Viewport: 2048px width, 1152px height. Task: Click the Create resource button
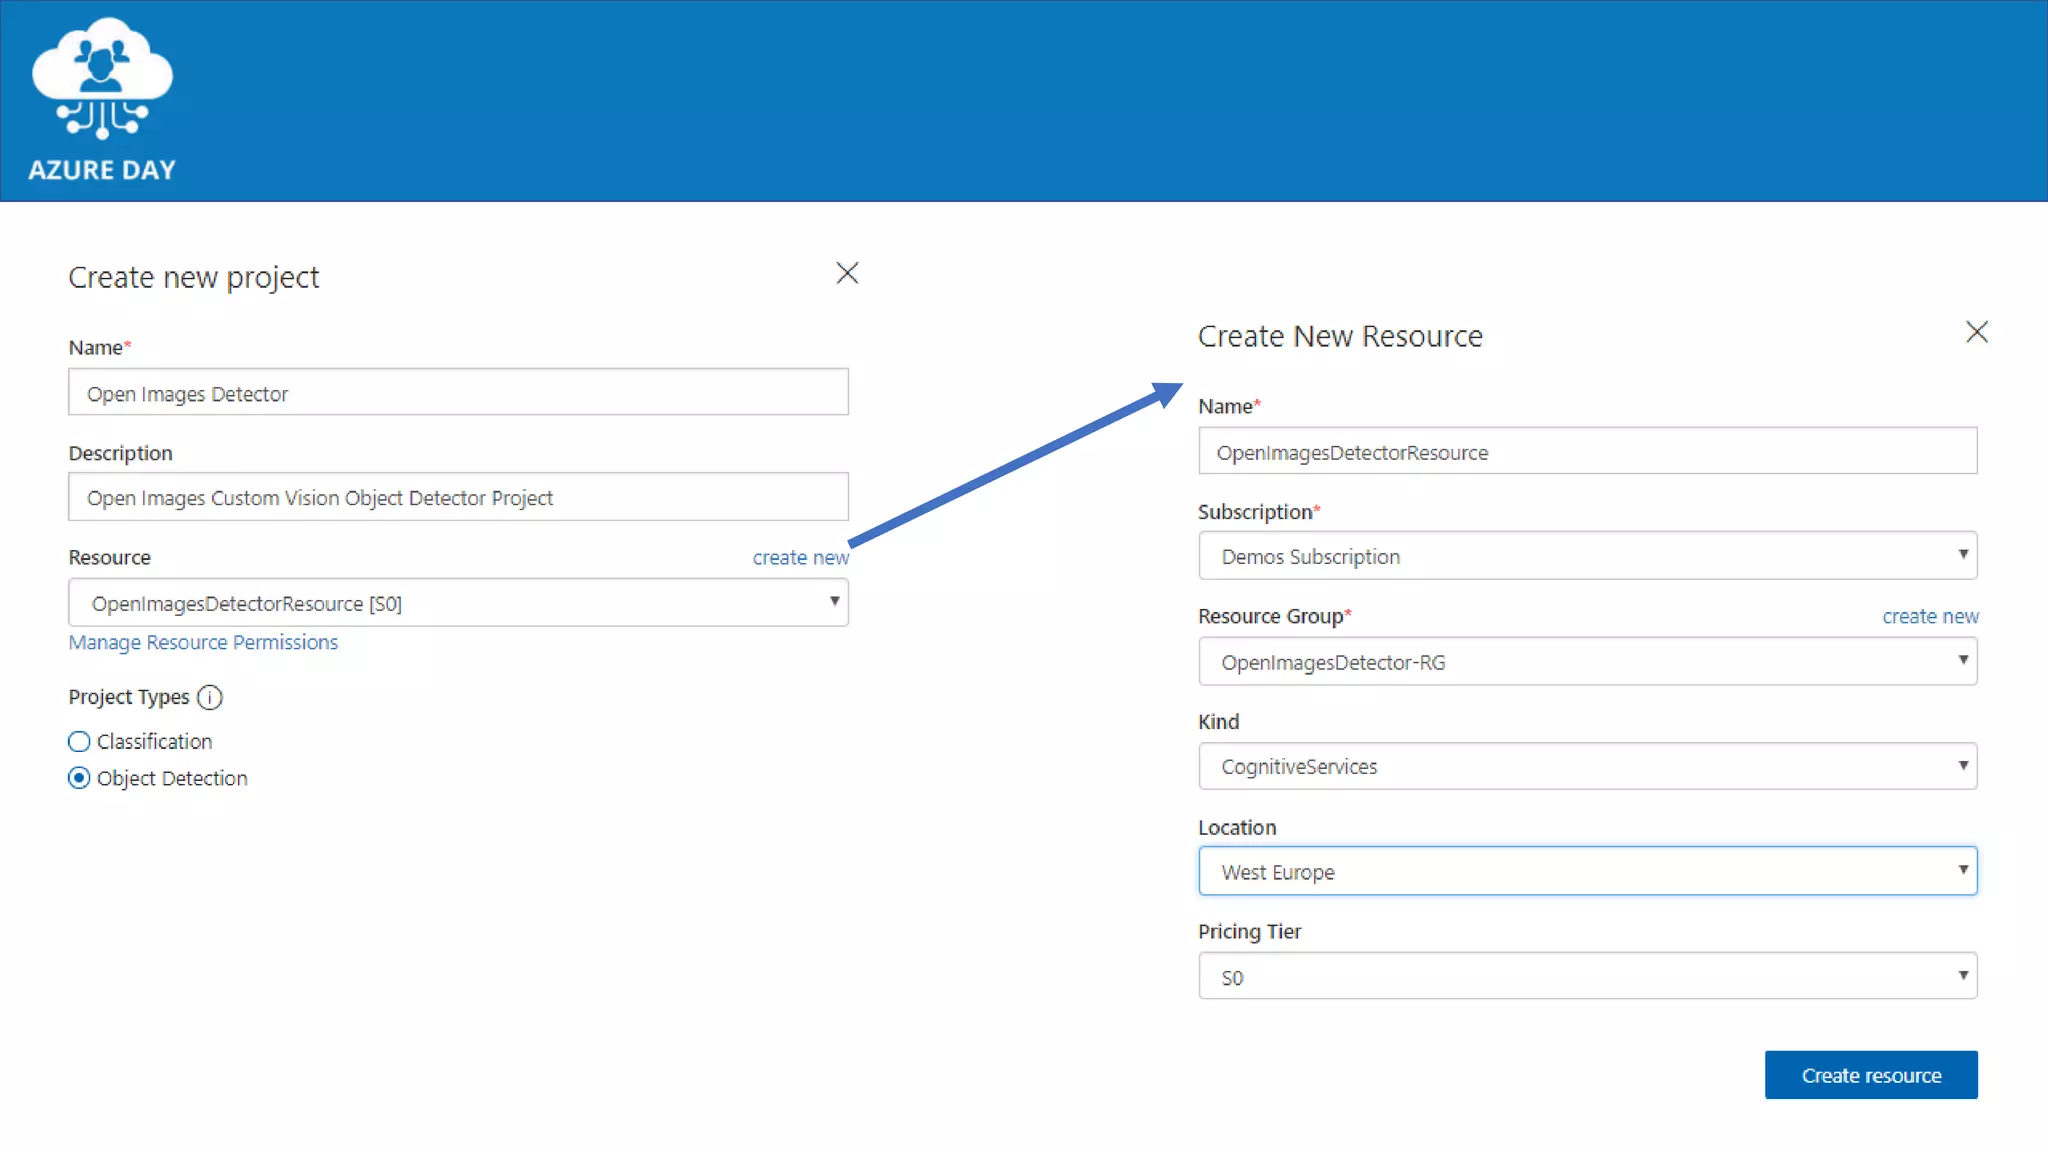click(1870, 1075)
